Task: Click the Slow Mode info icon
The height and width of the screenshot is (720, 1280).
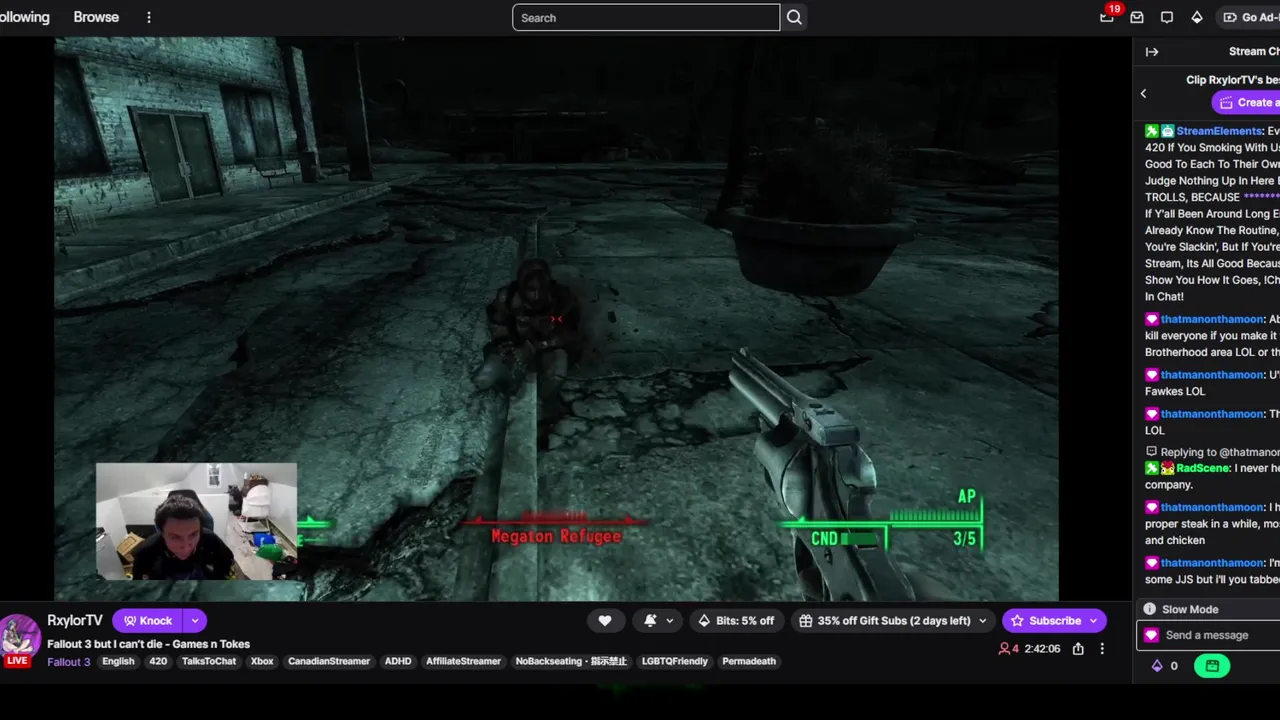Action: pyautogui.click(x=1150, y=609)
